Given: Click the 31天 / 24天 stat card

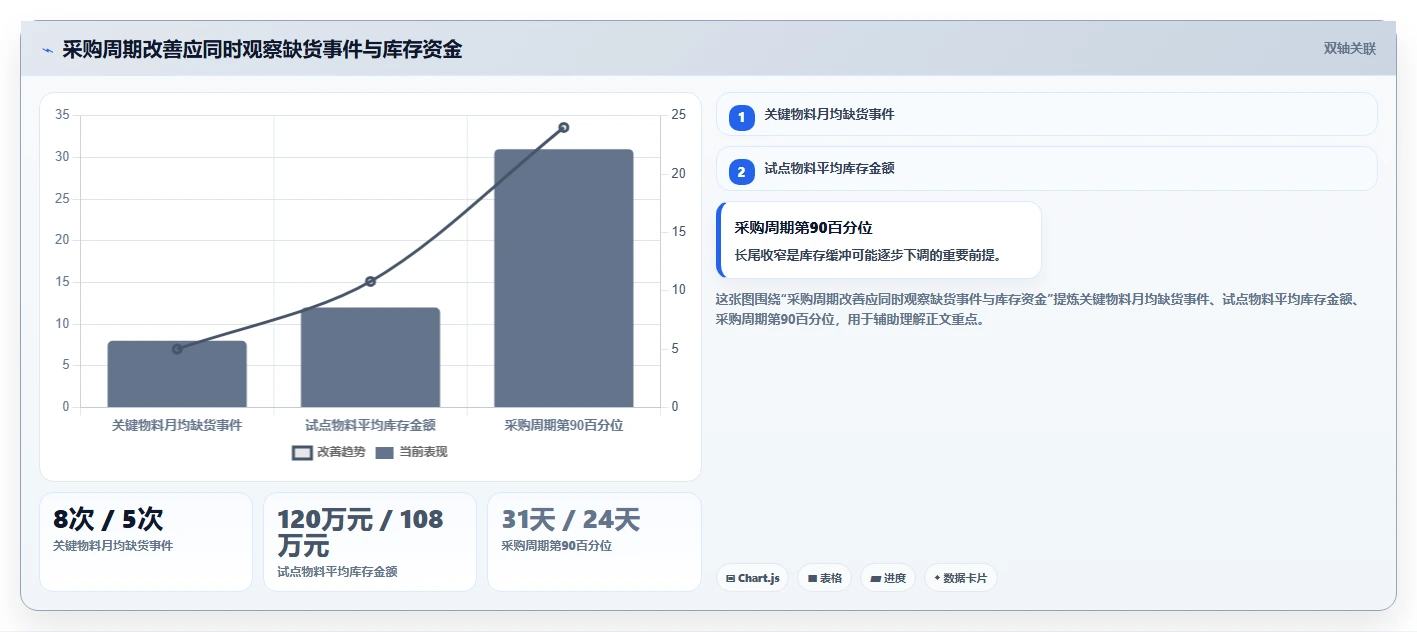Looking at the screenshot, I should 594,541.
